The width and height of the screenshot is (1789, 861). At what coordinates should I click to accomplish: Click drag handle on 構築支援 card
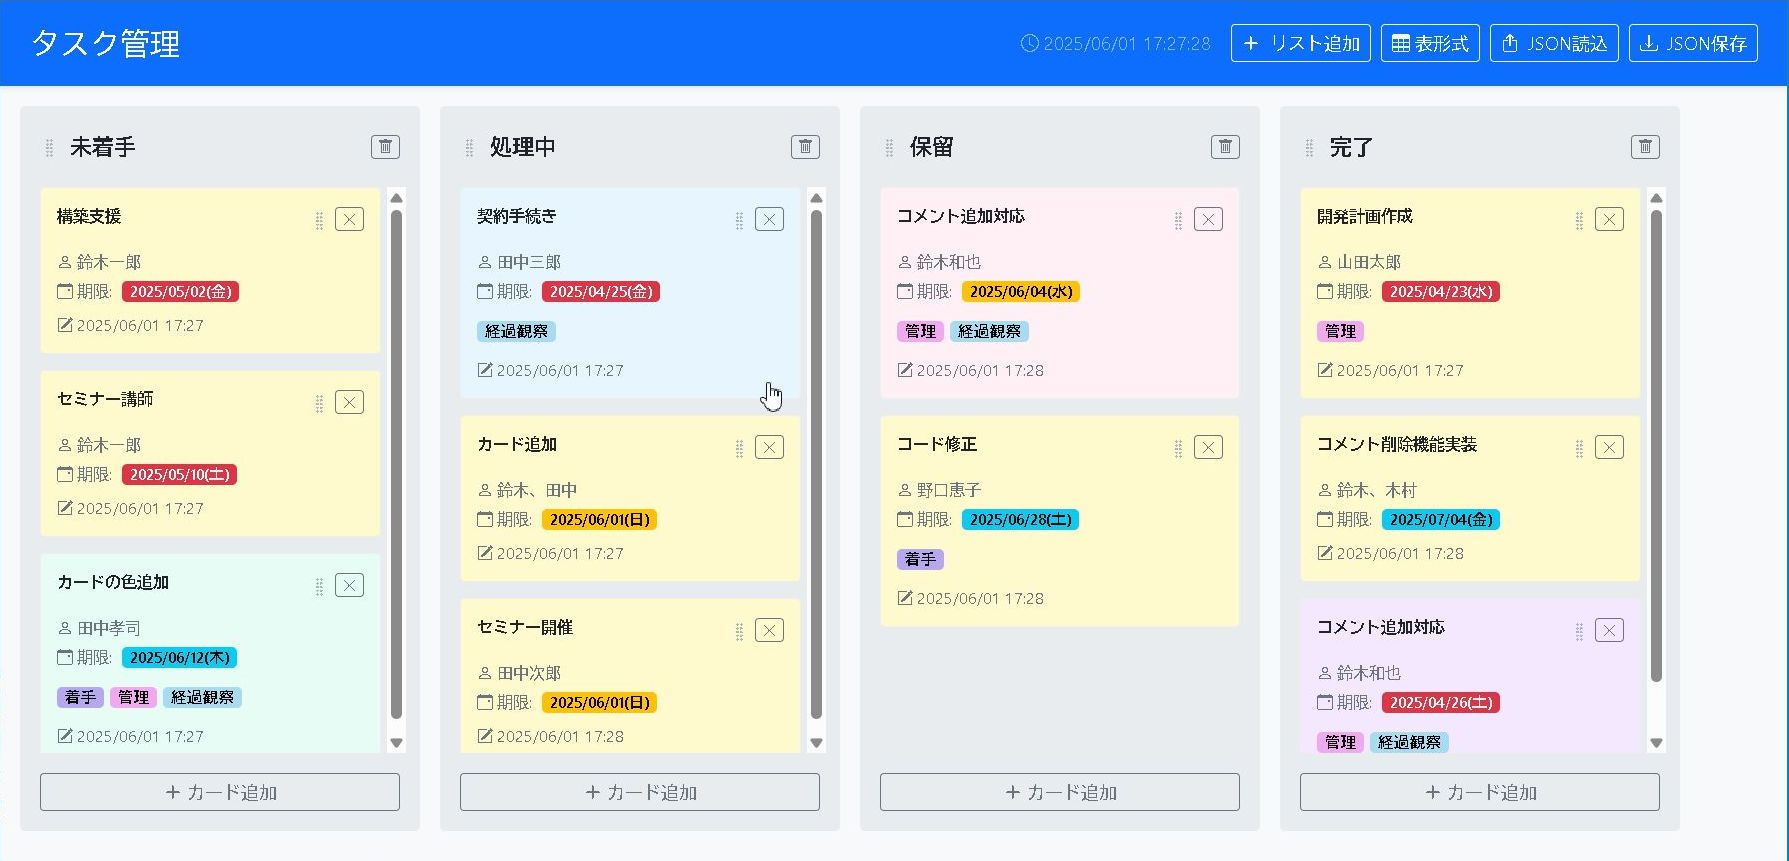[x=319, y=221]
